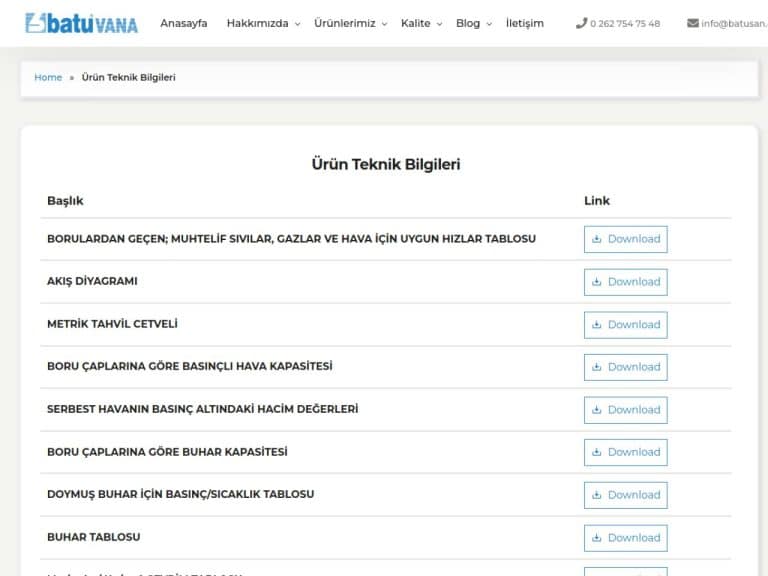This screenshot has height=576, width=768.
Task: Open the Ürünlerimiz menu
Action: (345, 23)
